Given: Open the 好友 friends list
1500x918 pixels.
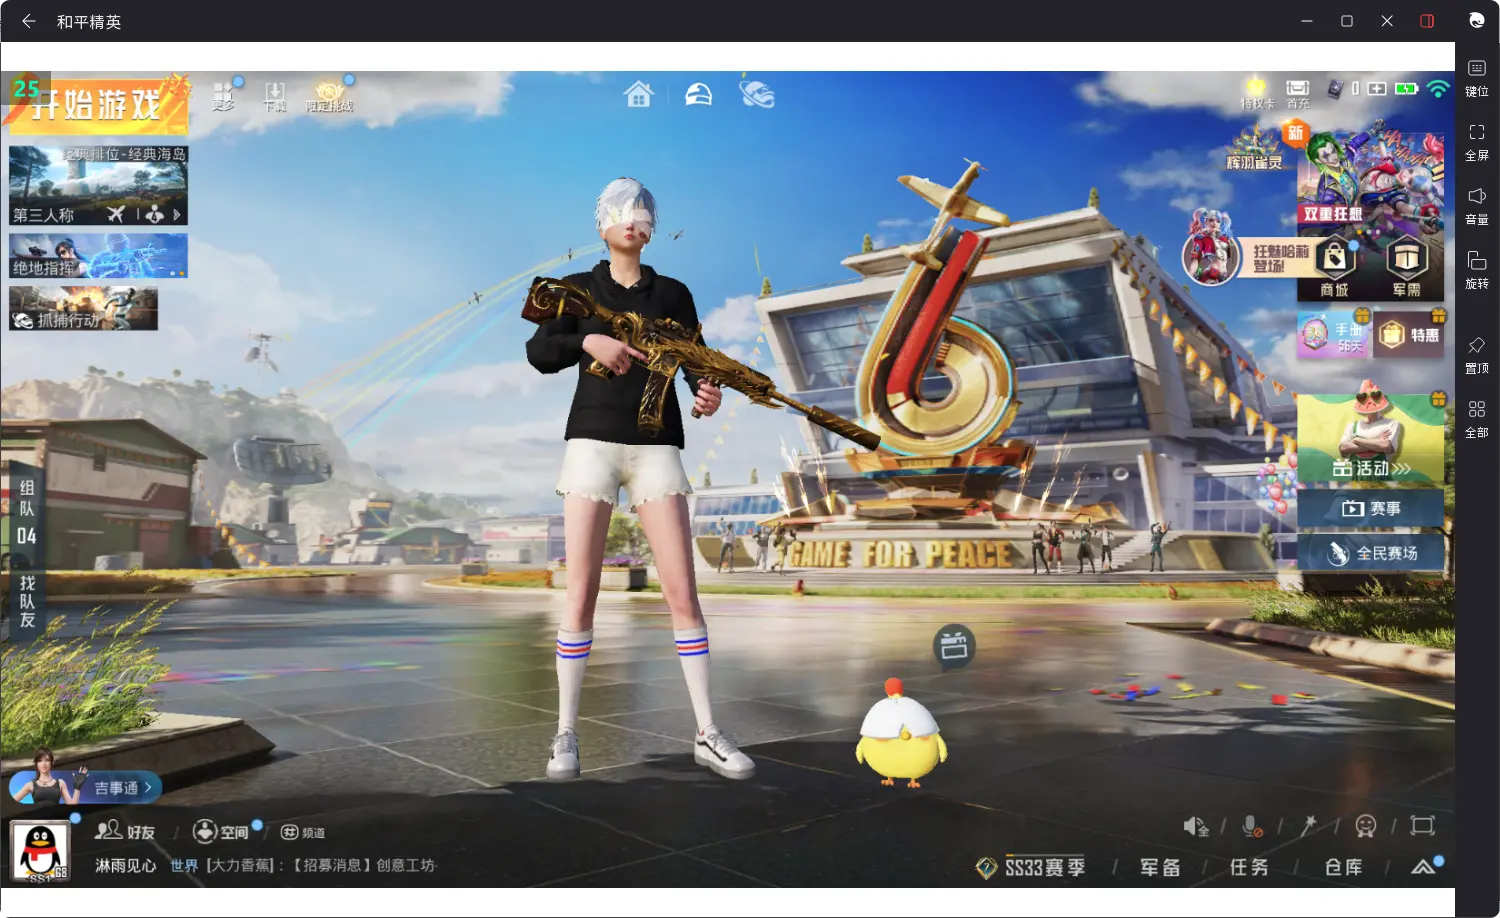Looking at the screenshot, I should [x=125, y=831].
